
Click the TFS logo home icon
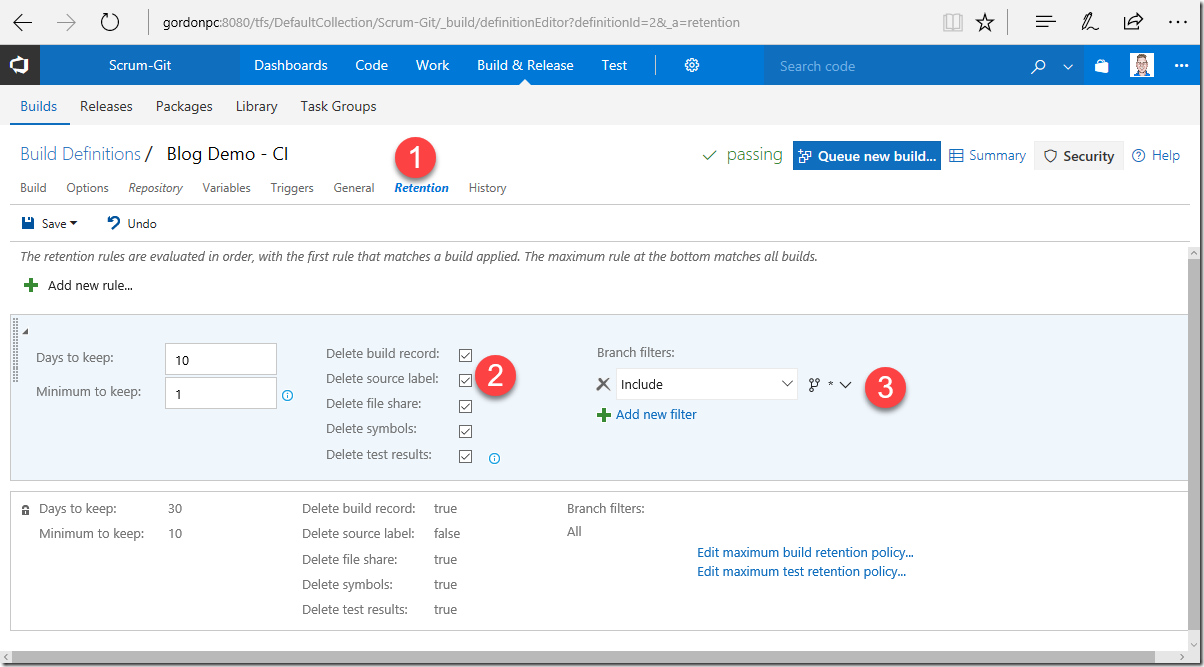click(x=19, y=65)
